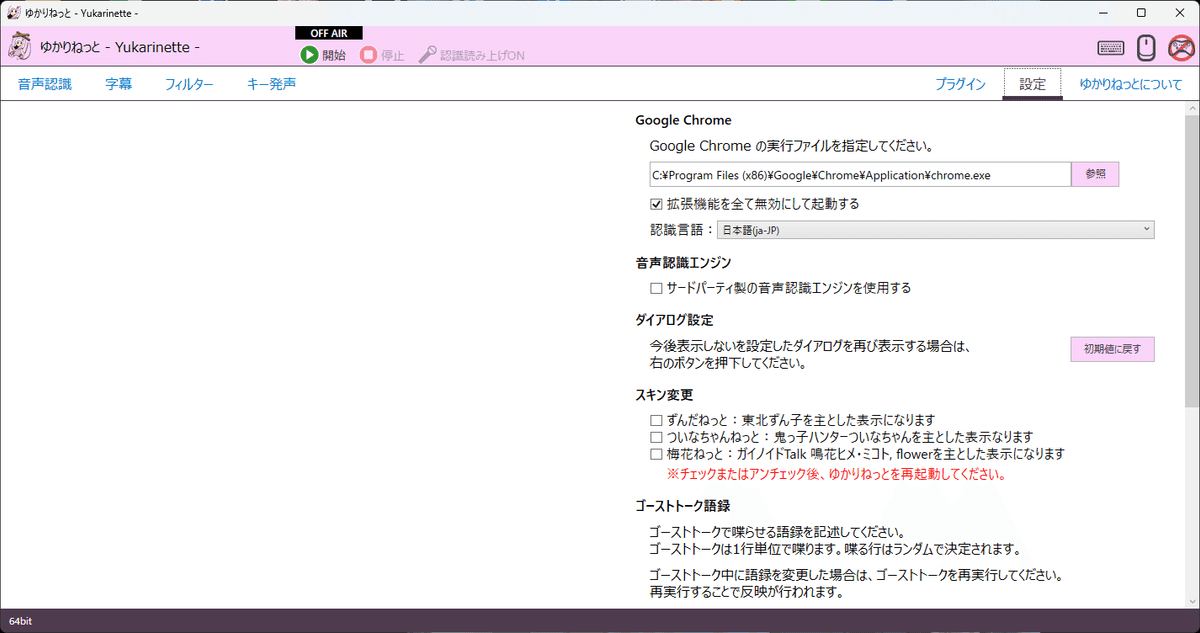Open the キー発声 tab
1200x633 pixels.
click(x=271, y=84)
